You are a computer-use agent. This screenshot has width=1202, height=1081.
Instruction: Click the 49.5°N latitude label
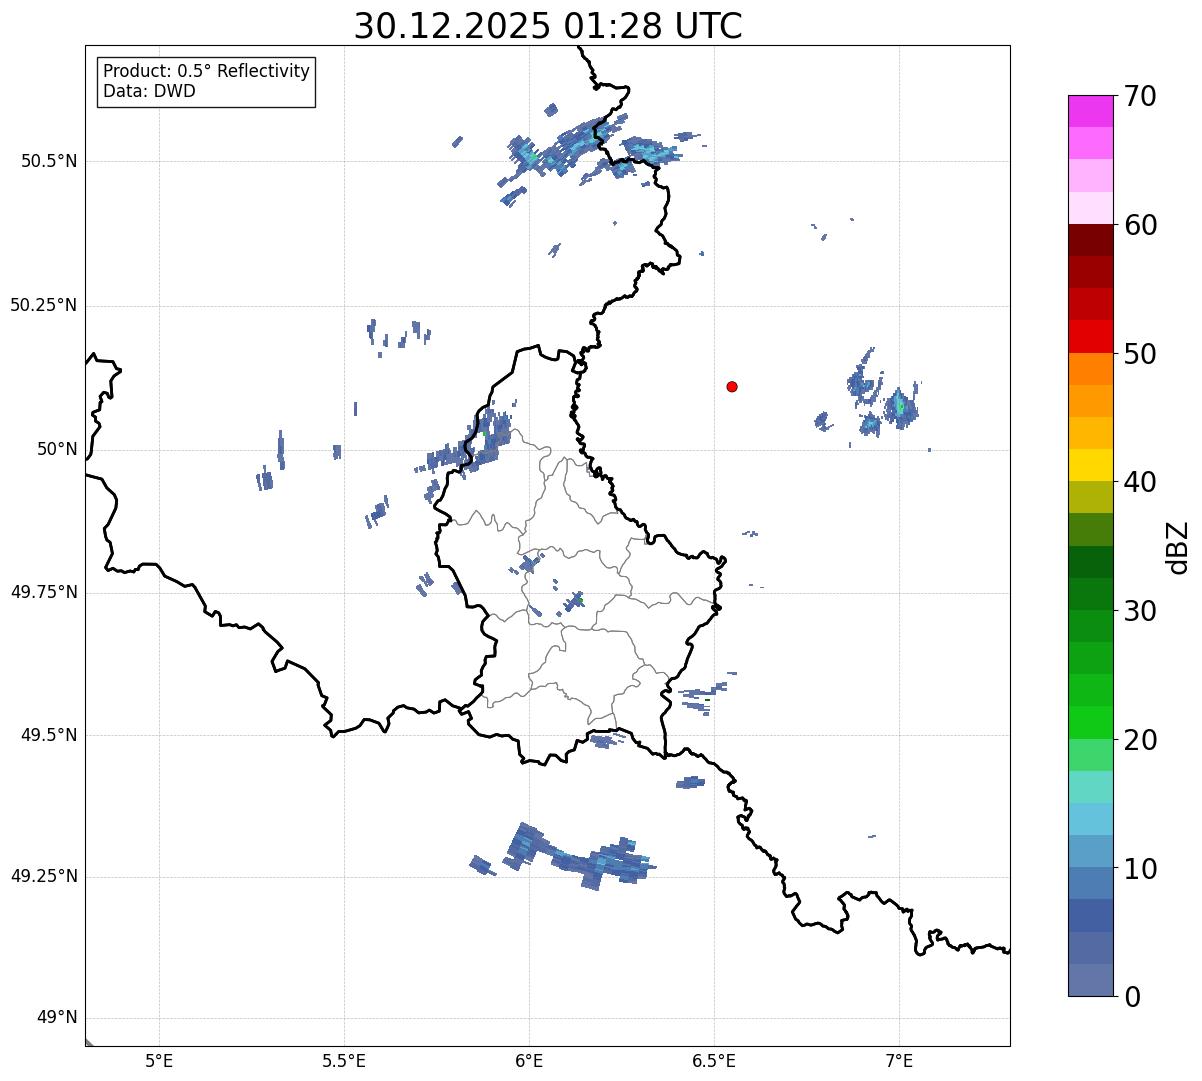point(48,735)
